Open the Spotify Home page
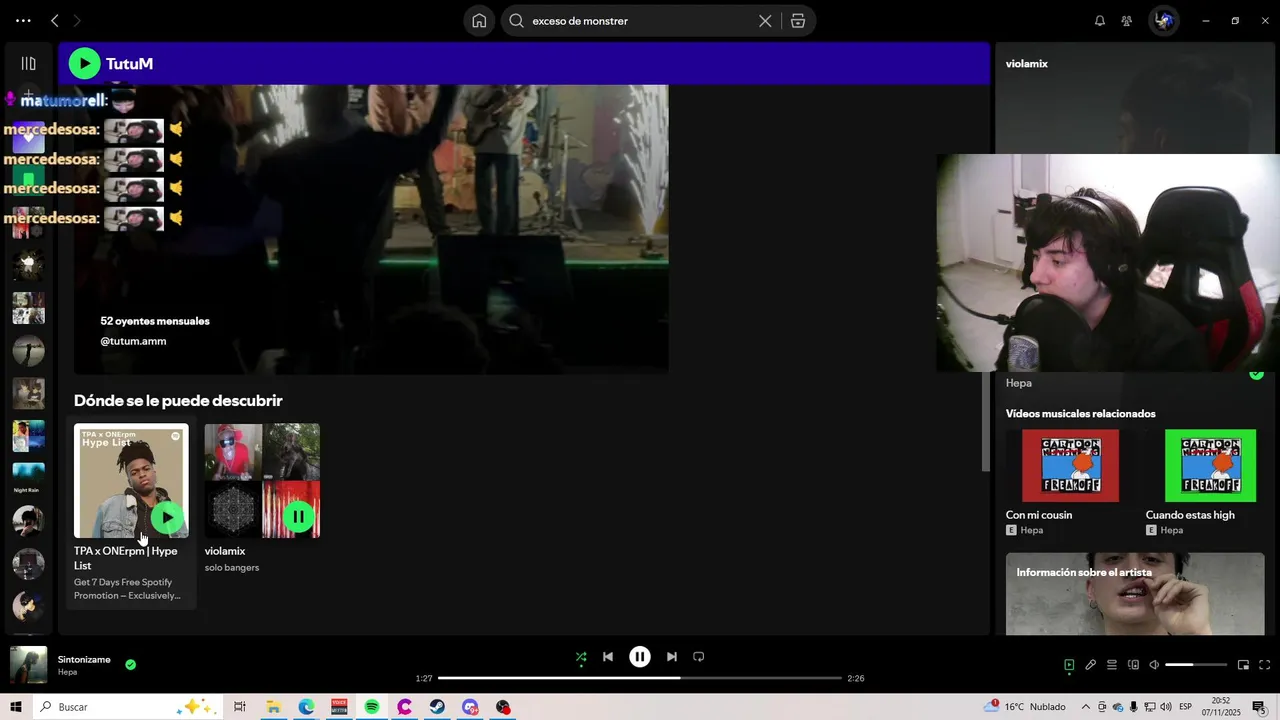The width and height of the screenshot is (1280, 720). pyautogui.click(x=479, y=21)
